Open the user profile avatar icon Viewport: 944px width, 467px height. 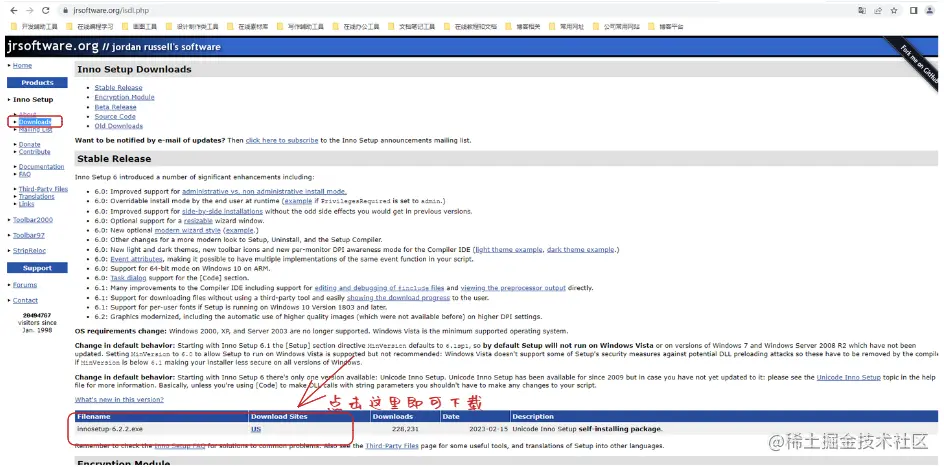[x=930, y=10]
